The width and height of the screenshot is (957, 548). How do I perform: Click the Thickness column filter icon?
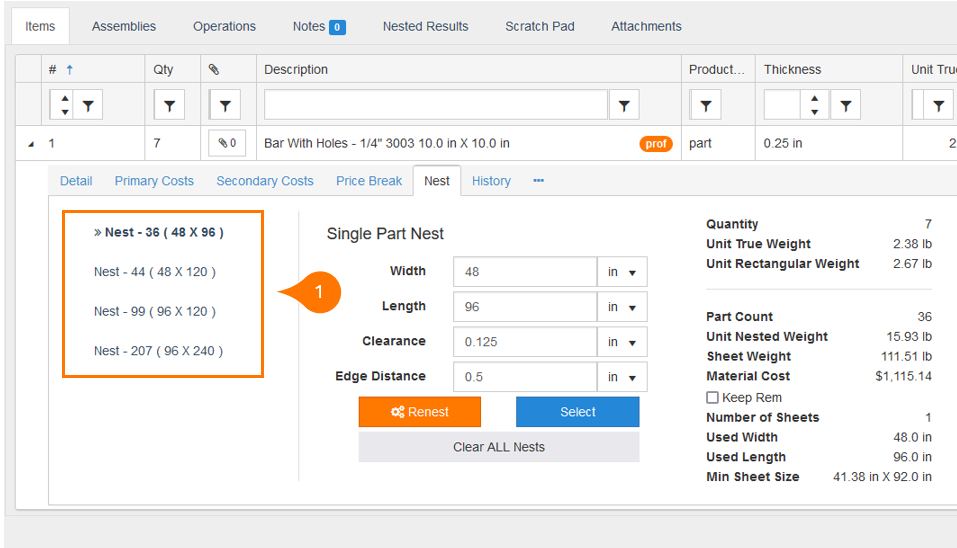pyautogui.click(x=845, y=105)
